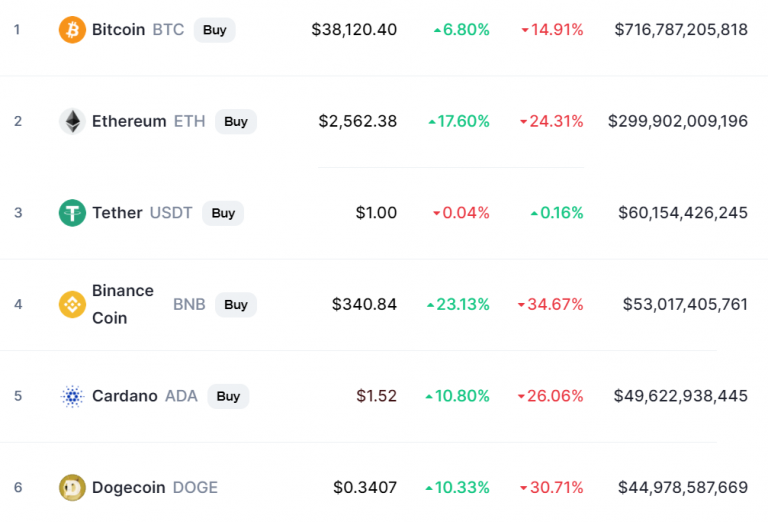Click the Buy button beside Cardano ADA
The image size is (768, 522).
coord(228,396)
